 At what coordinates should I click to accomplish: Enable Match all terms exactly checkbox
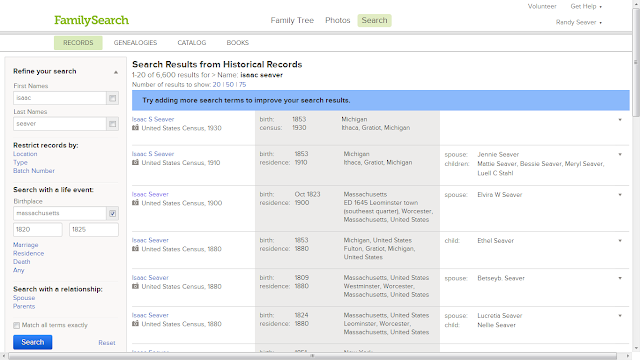click(x=16, y=325)
